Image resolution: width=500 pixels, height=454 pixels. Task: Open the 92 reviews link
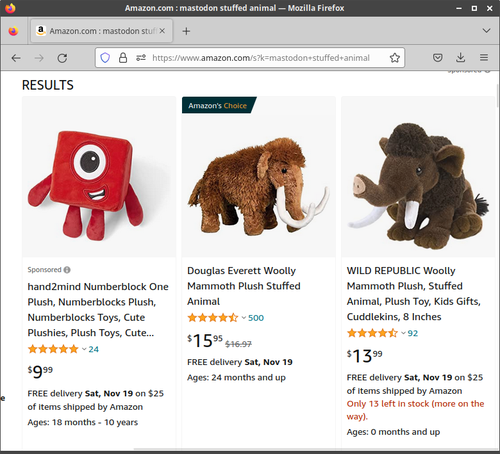coord(413,333)
